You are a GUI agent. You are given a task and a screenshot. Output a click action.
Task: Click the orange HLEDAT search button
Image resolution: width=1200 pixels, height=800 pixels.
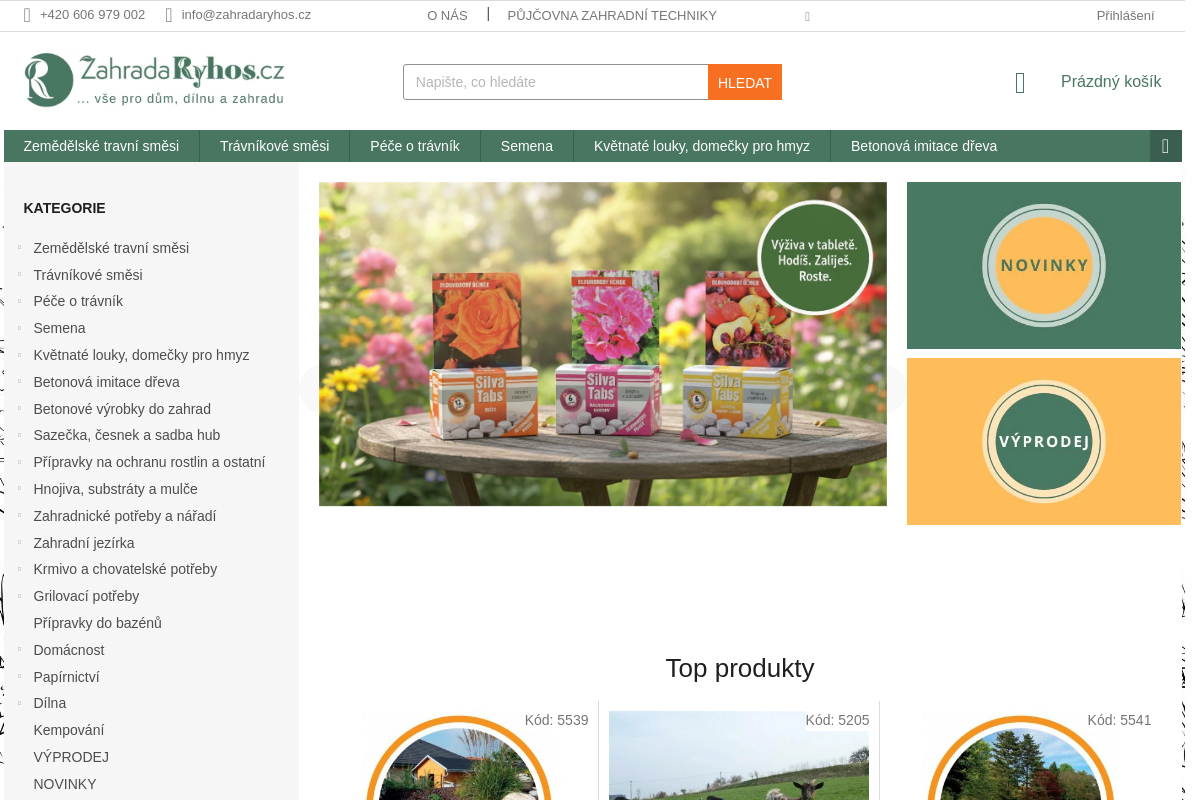[x=745, y=82]
